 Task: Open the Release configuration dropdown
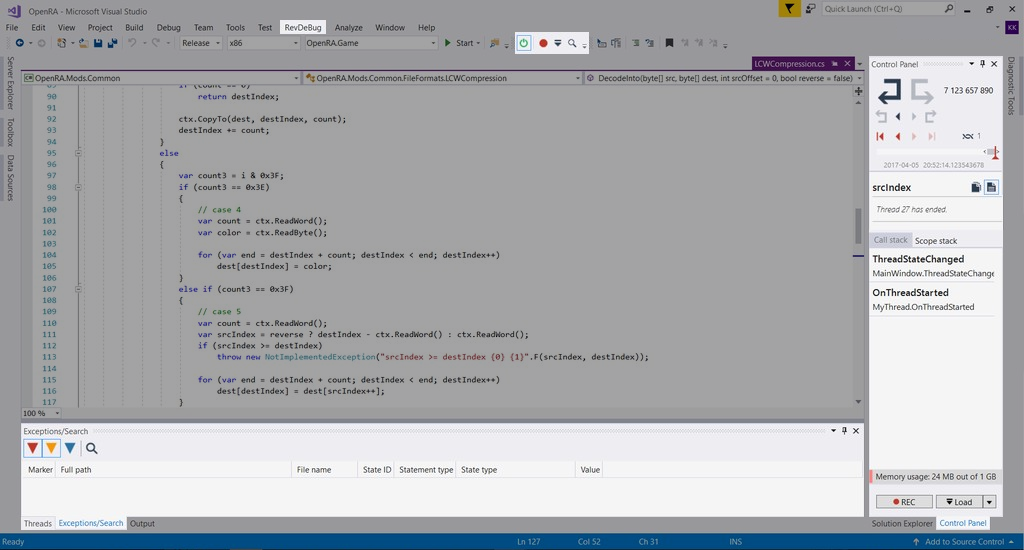click(201, 43)
